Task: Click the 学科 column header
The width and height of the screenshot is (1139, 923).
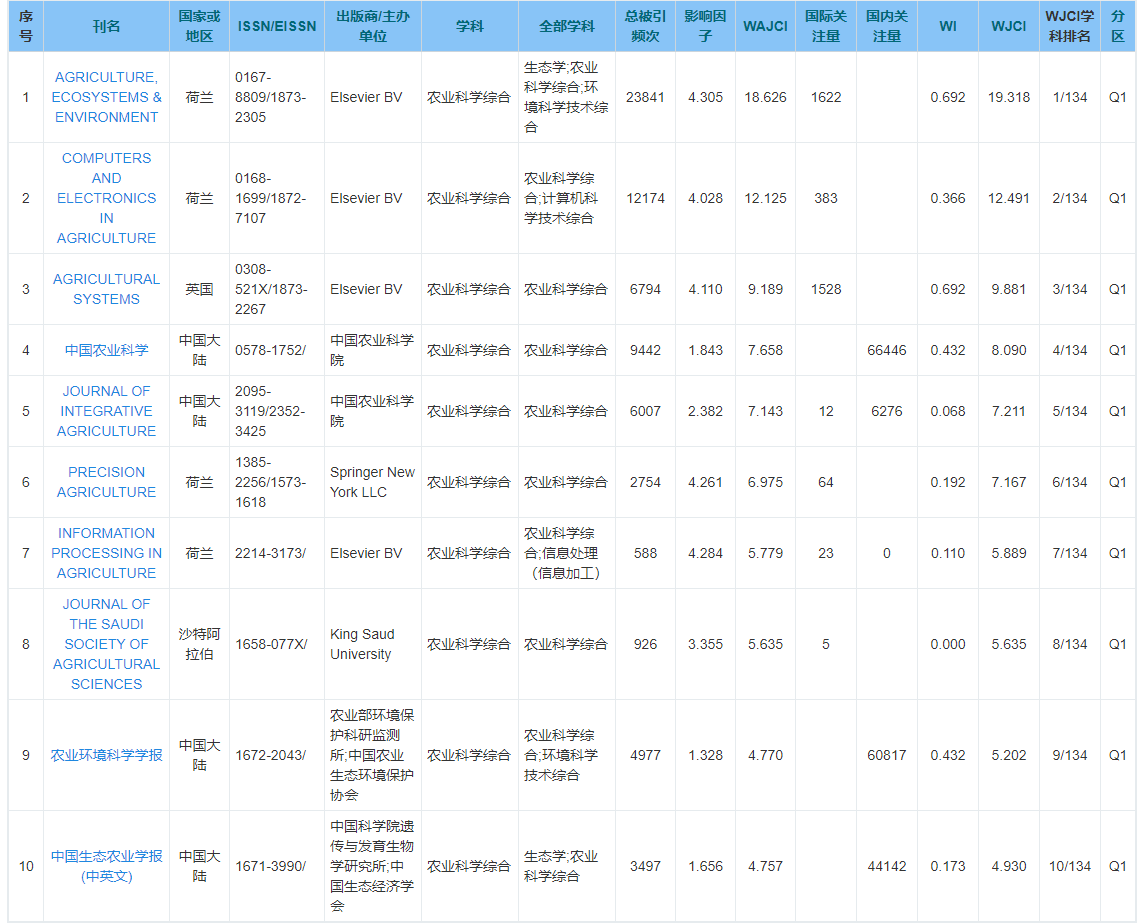Action: [x=470, y=26]
